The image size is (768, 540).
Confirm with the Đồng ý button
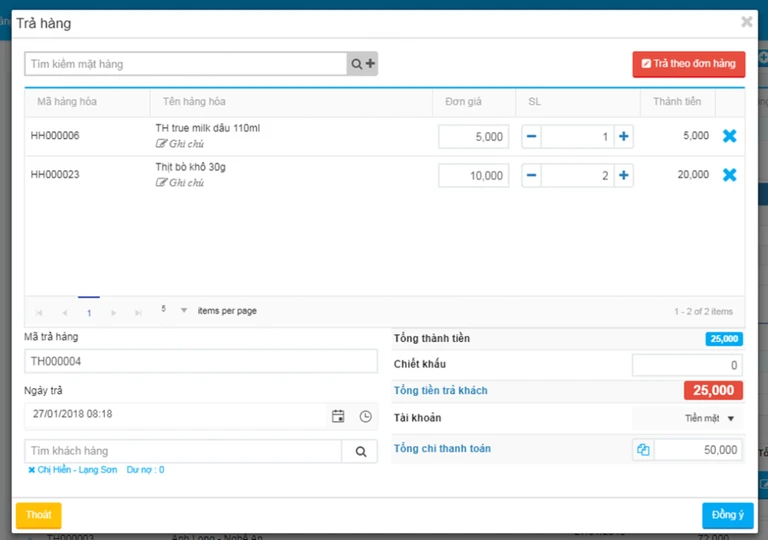727,515
